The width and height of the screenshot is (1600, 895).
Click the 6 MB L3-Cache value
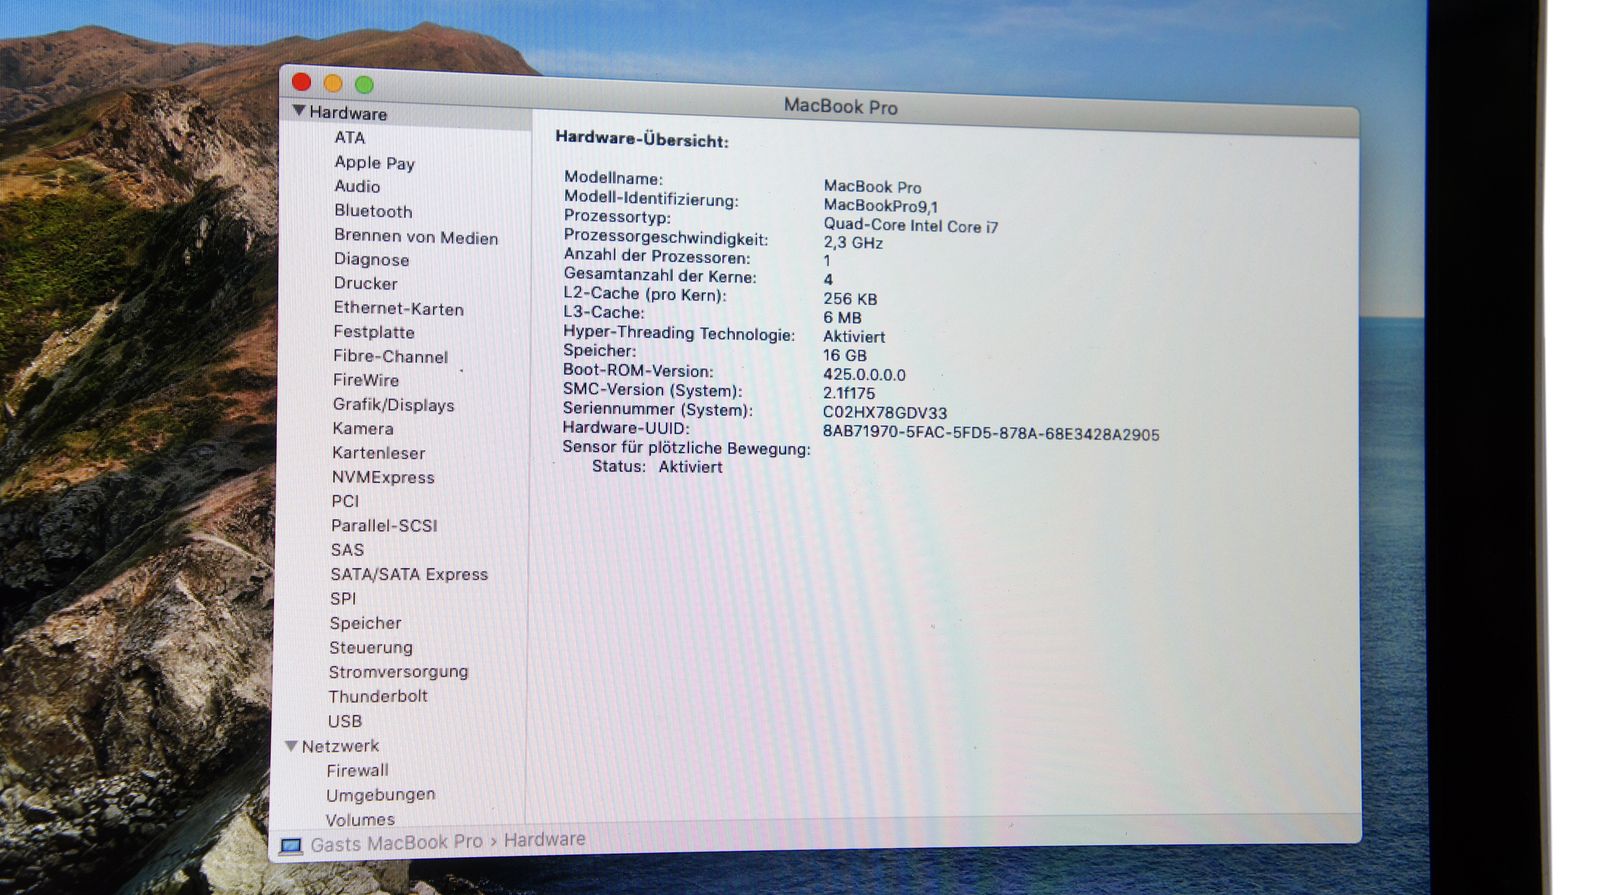[x=842, y=318]
